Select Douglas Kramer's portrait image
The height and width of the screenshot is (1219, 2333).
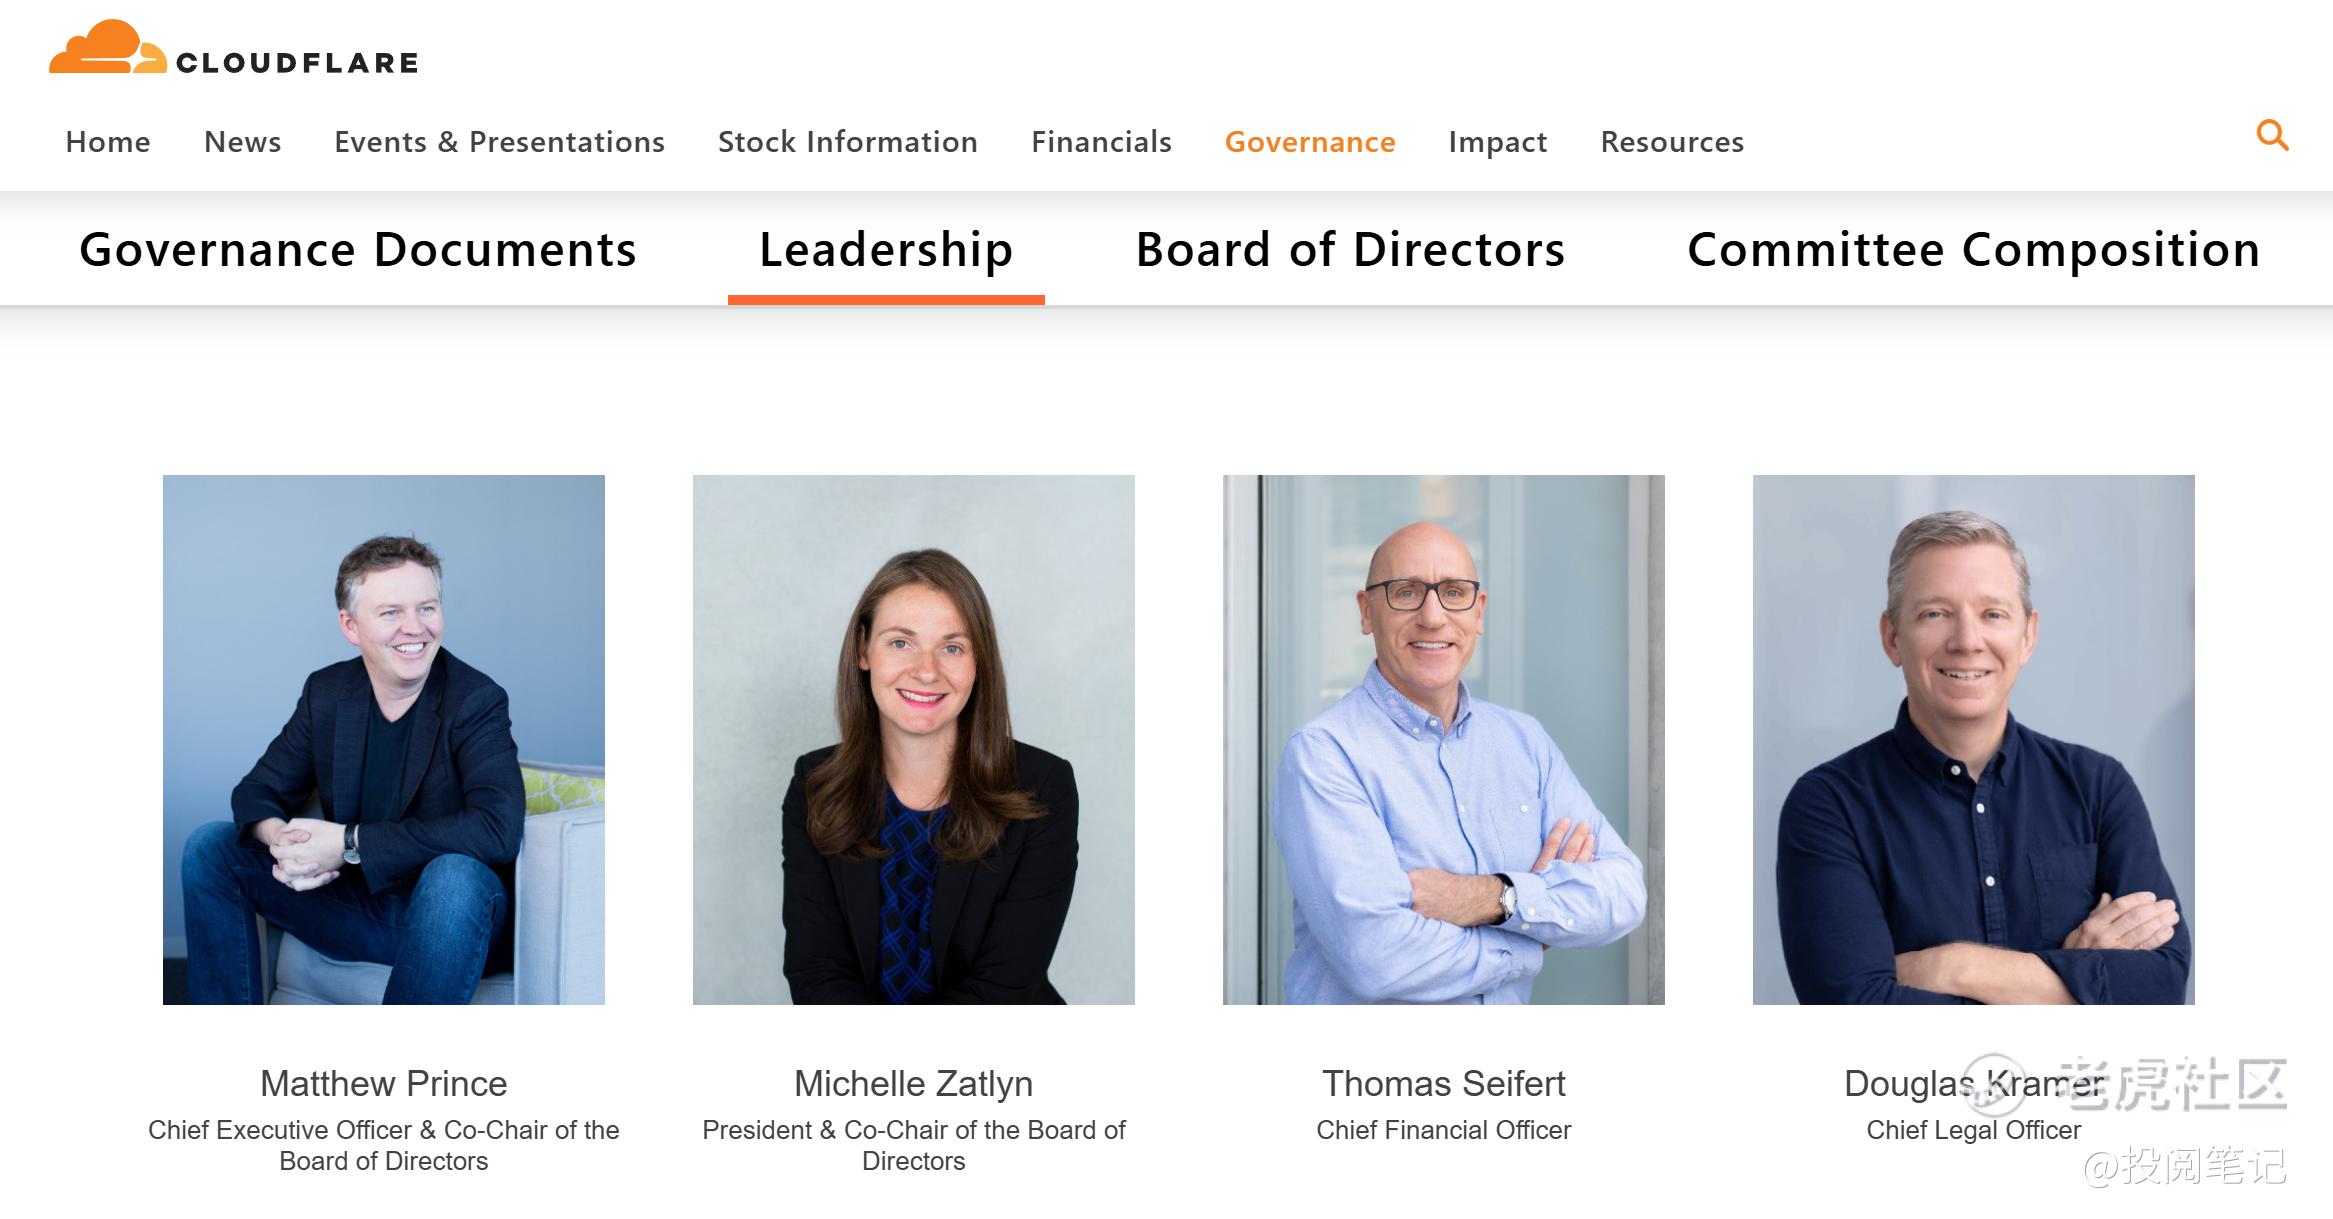[x=1974, y=739]
